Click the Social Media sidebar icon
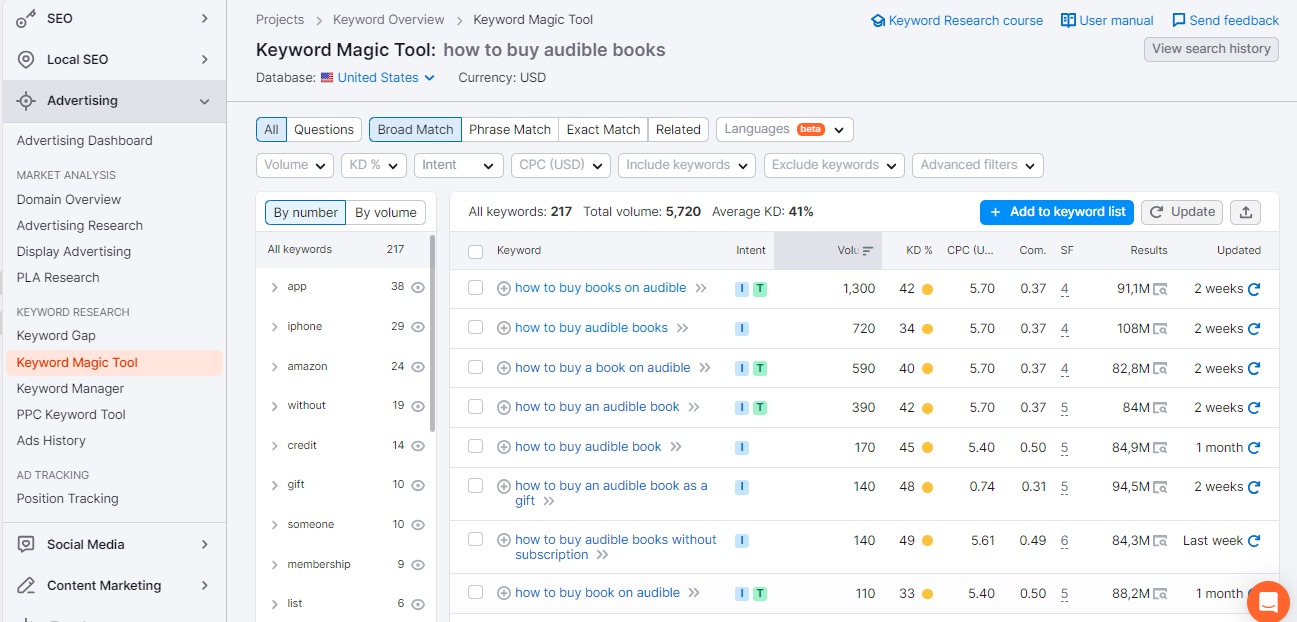This screenshot has width=1297, height=622. click(x=27, y=544)
